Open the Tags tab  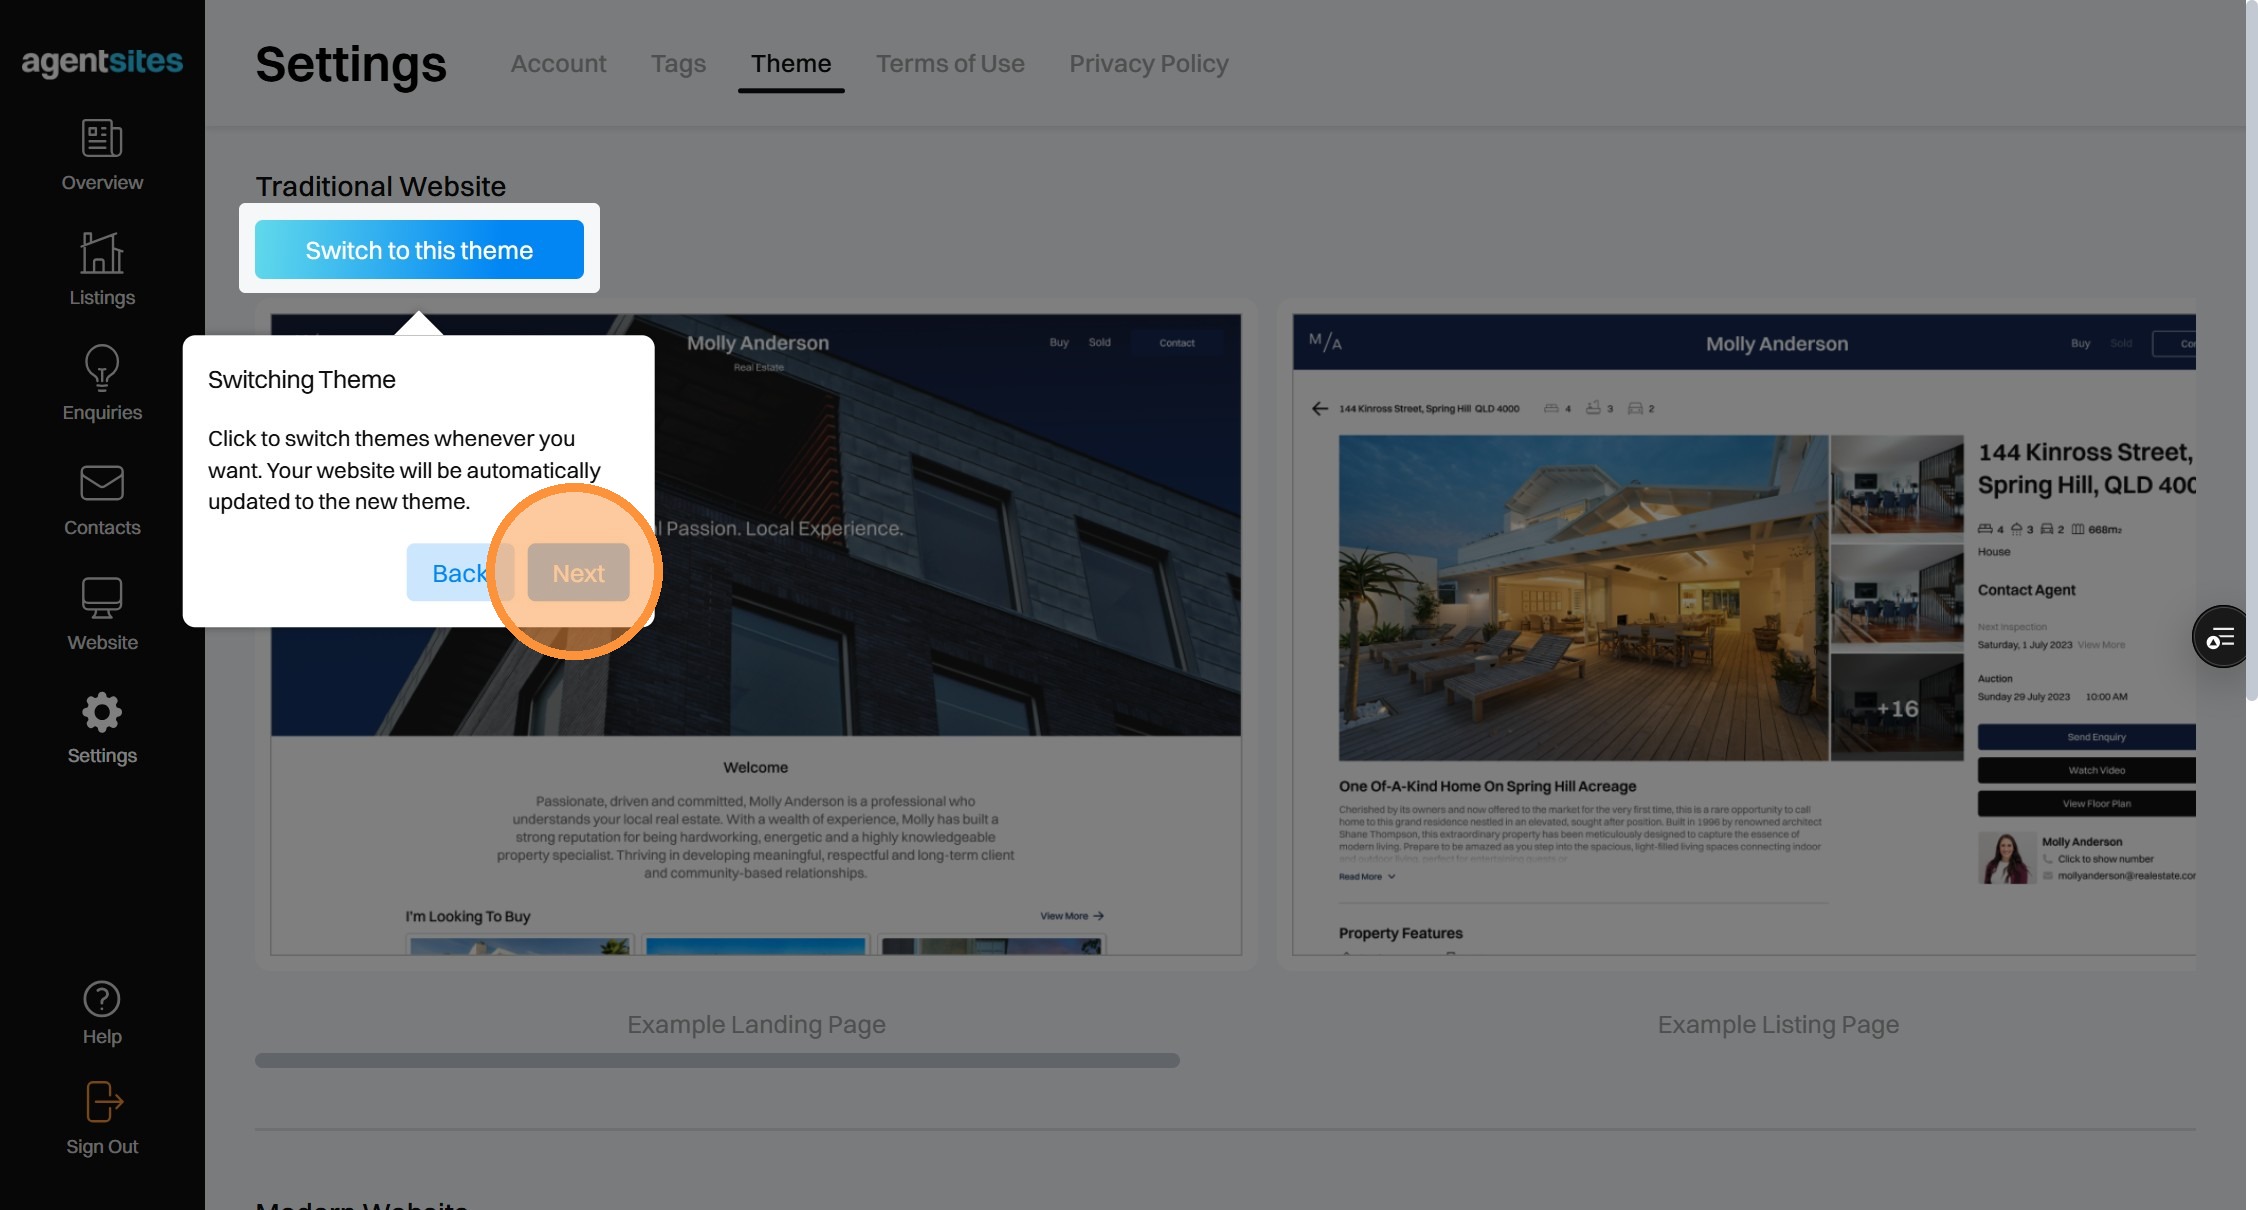tap(678, 64)
